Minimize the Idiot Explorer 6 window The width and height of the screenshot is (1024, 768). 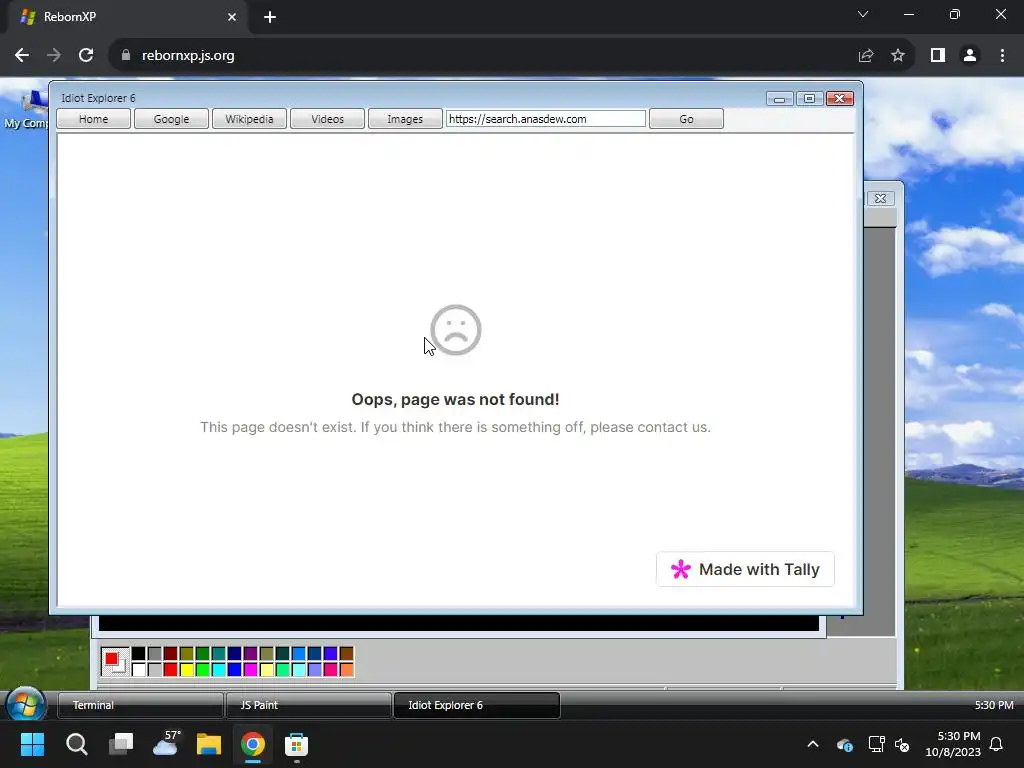click(779, 99)
